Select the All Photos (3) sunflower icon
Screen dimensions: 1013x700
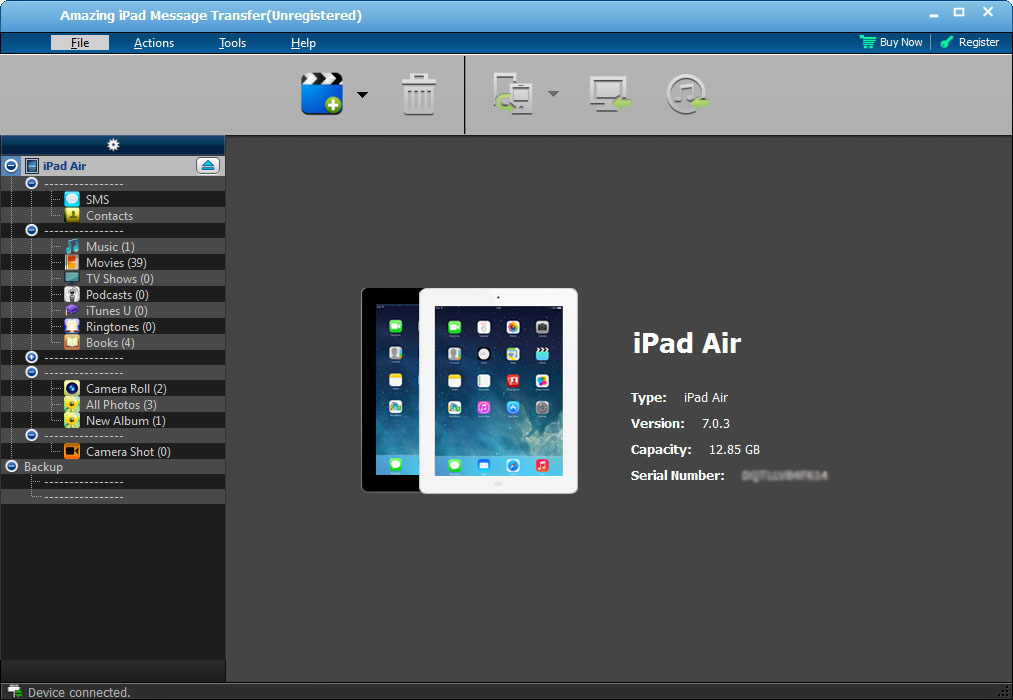tap(72, 404)
